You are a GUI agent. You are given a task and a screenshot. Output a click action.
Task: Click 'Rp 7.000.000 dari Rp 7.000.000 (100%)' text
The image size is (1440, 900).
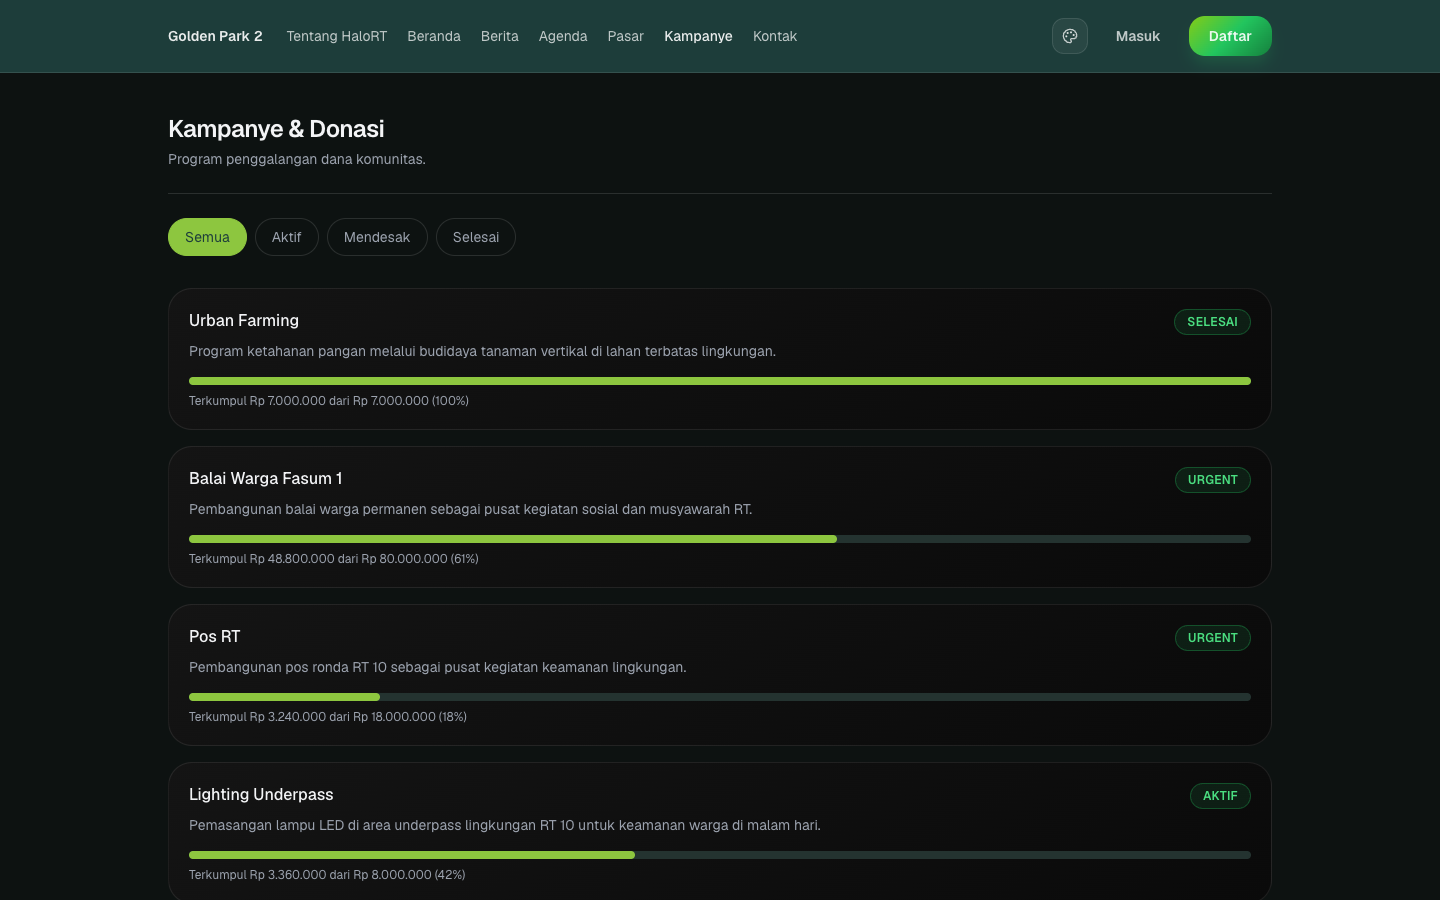click(359, 401)
